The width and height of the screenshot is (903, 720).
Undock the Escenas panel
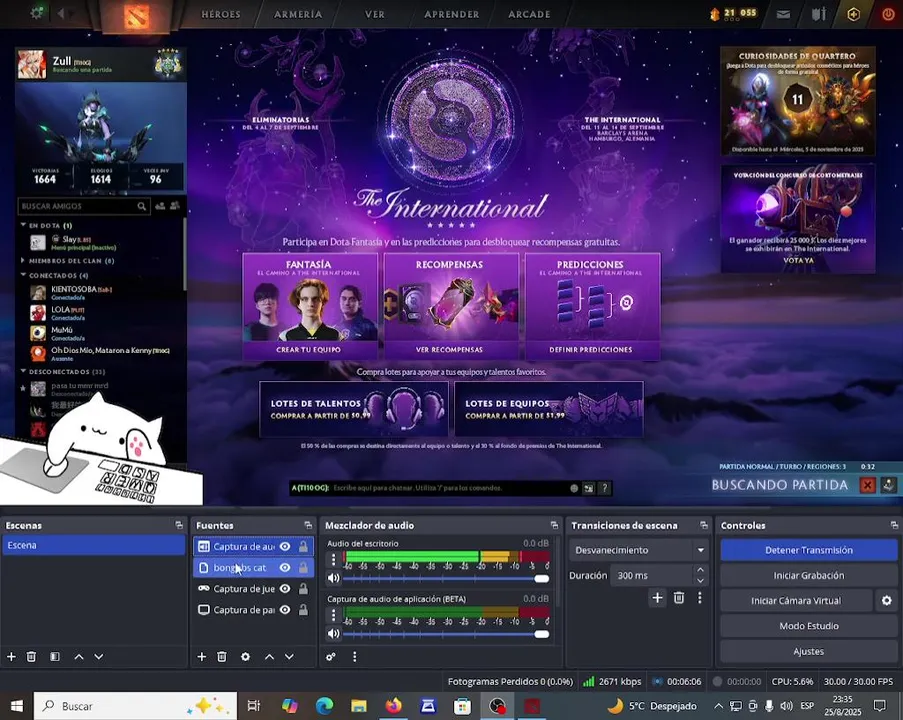179,525
